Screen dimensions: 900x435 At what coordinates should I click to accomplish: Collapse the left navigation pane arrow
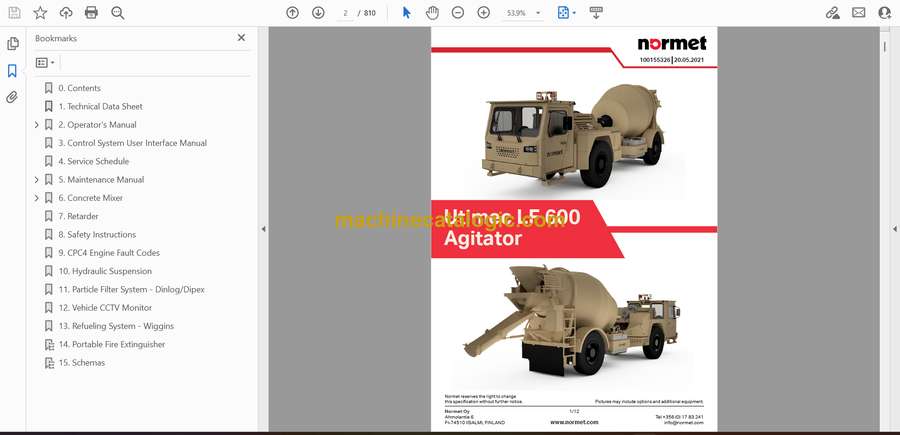263,229
